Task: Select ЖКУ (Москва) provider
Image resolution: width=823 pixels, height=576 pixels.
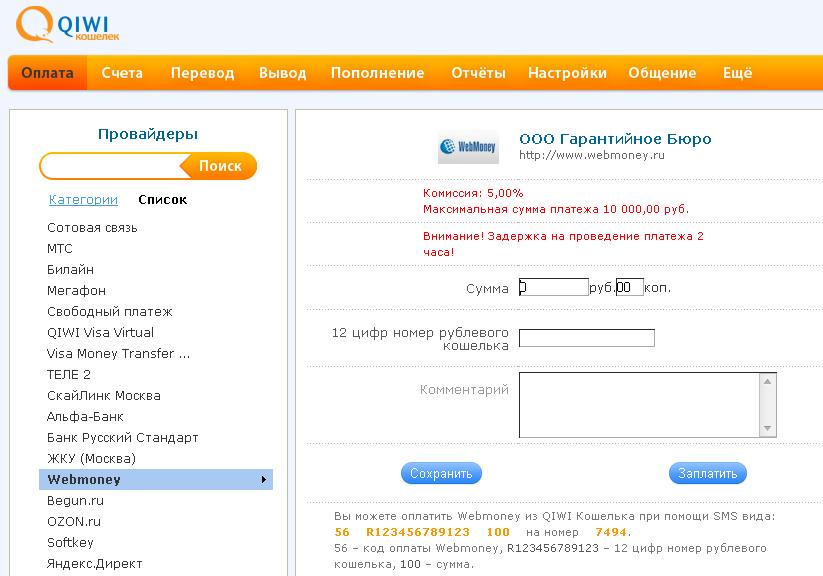Action: coord(91,458)
